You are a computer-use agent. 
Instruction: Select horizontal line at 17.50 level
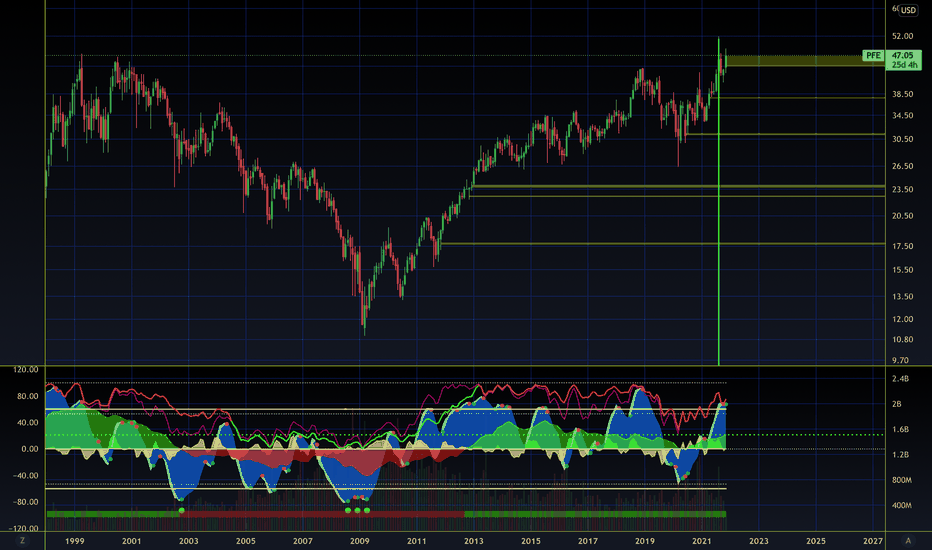click(x=662, y=244)
